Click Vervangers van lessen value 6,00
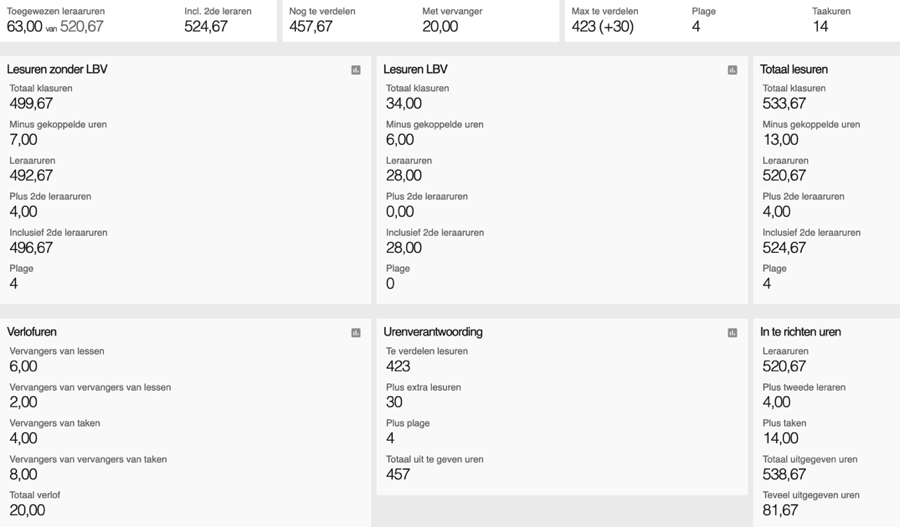900x527 pixels. pos(24,366)
